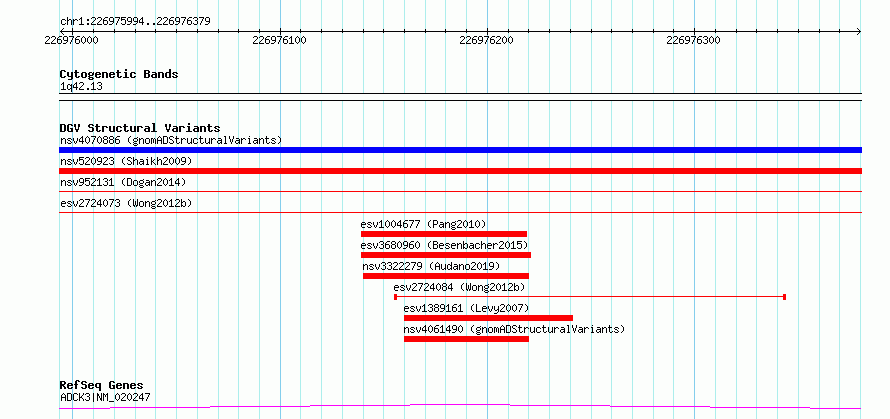Viewport: 890px width, 419px height.
Task: Open the esv2724073 (Wong2012b) label
Action: [x=128, y=203]
